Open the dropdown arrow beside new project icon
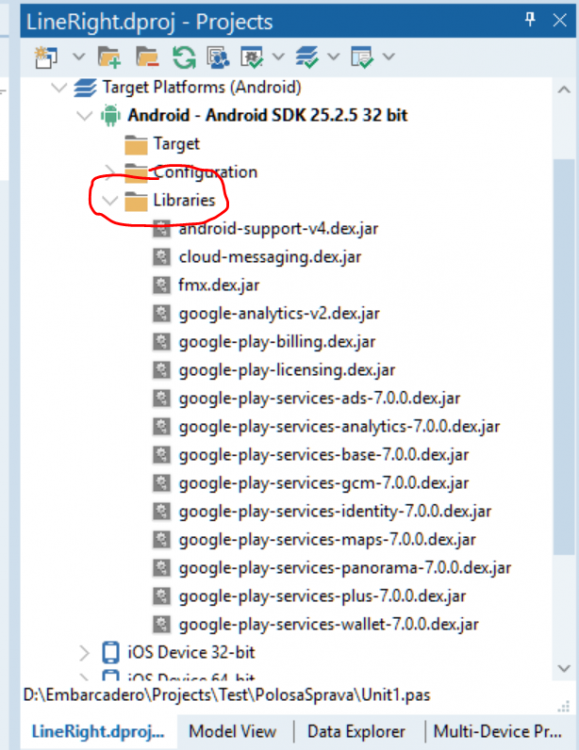The image size is (579, 750). point(79,57)
